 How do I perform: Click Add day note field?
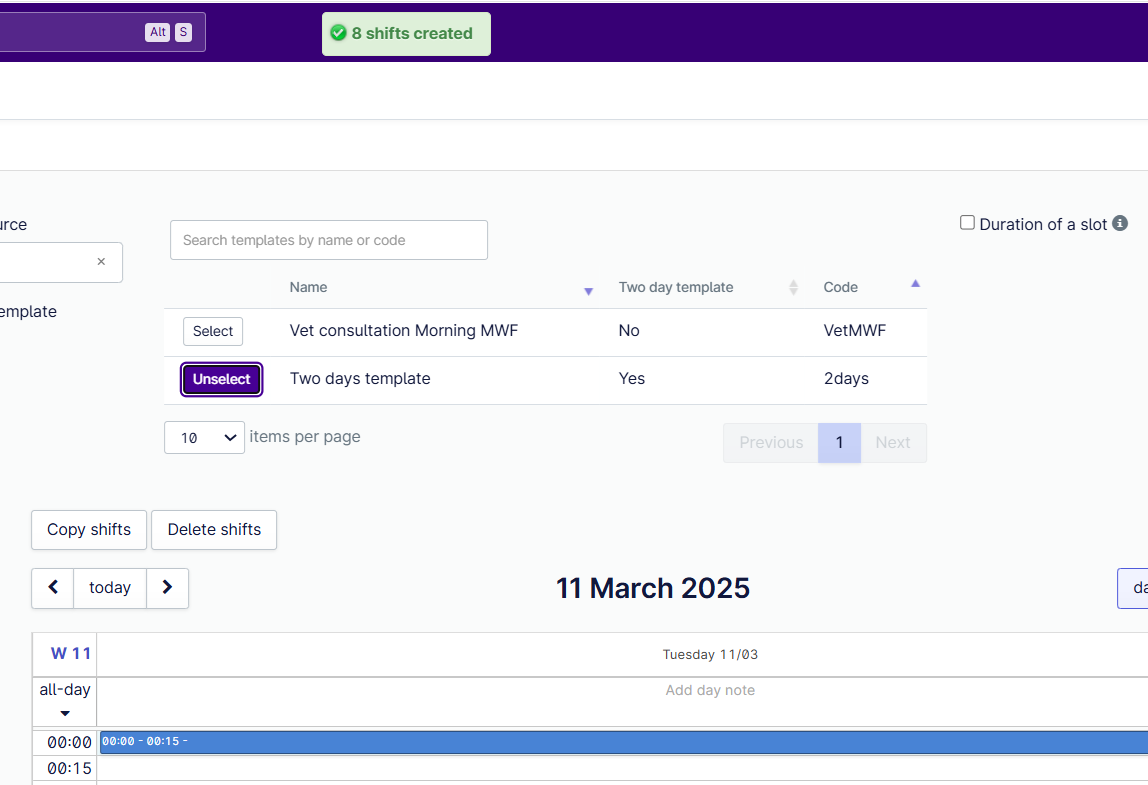pos(709,690)
